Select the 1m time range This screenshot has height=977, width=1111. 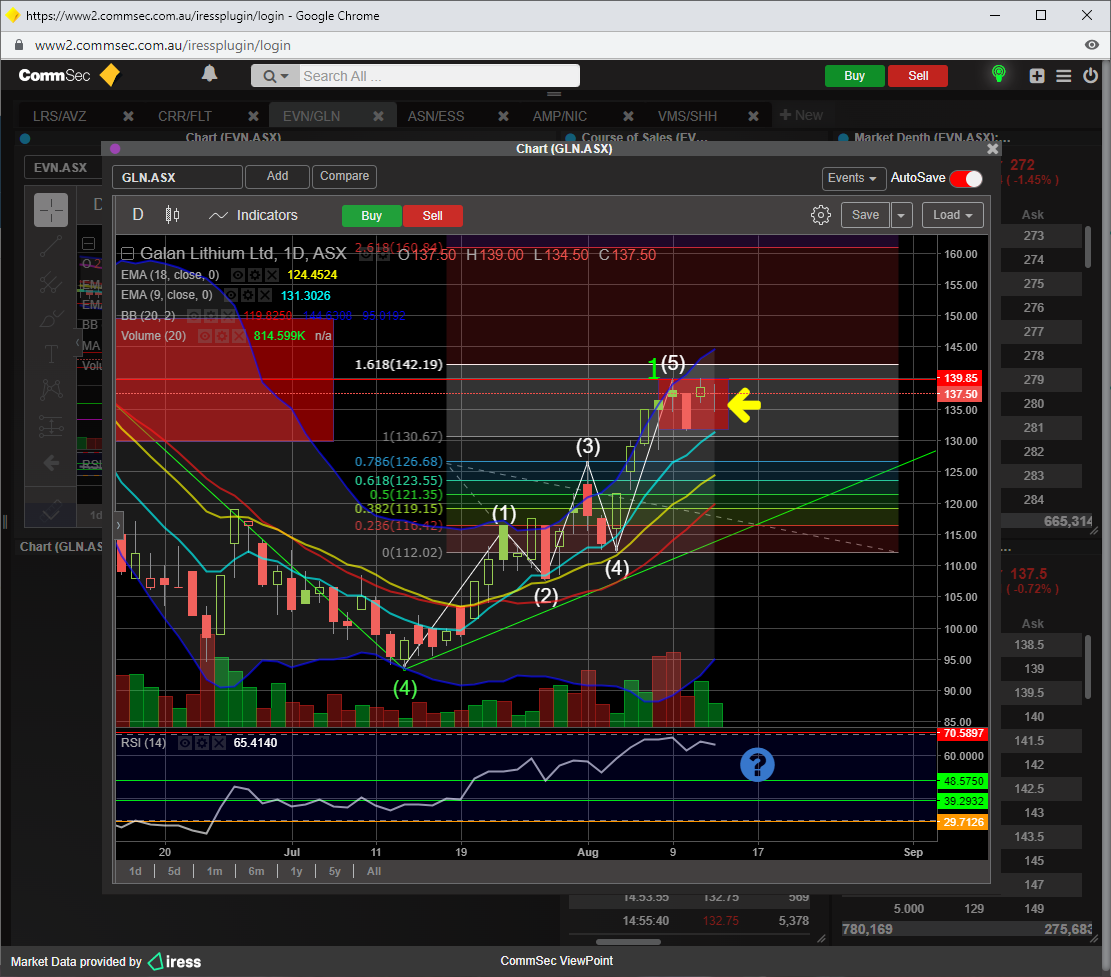click(x=215, y=871)
